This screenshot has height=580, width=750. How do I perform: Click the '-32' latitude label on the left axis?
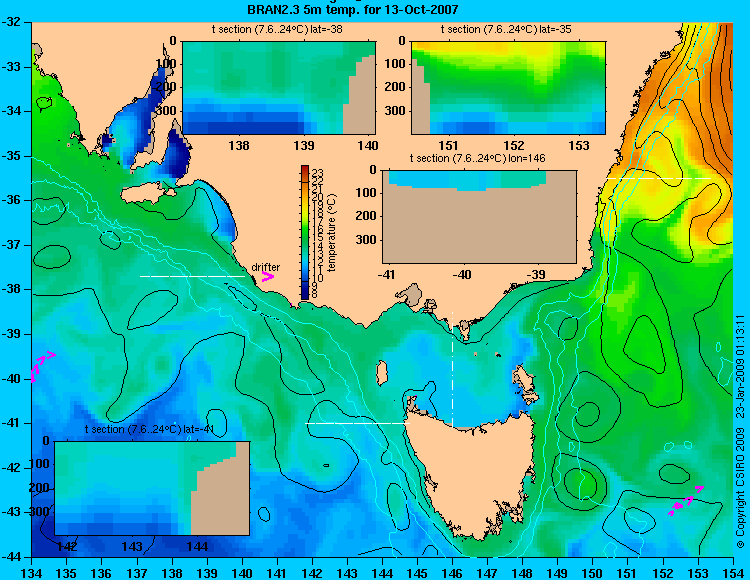click(12, 22)
